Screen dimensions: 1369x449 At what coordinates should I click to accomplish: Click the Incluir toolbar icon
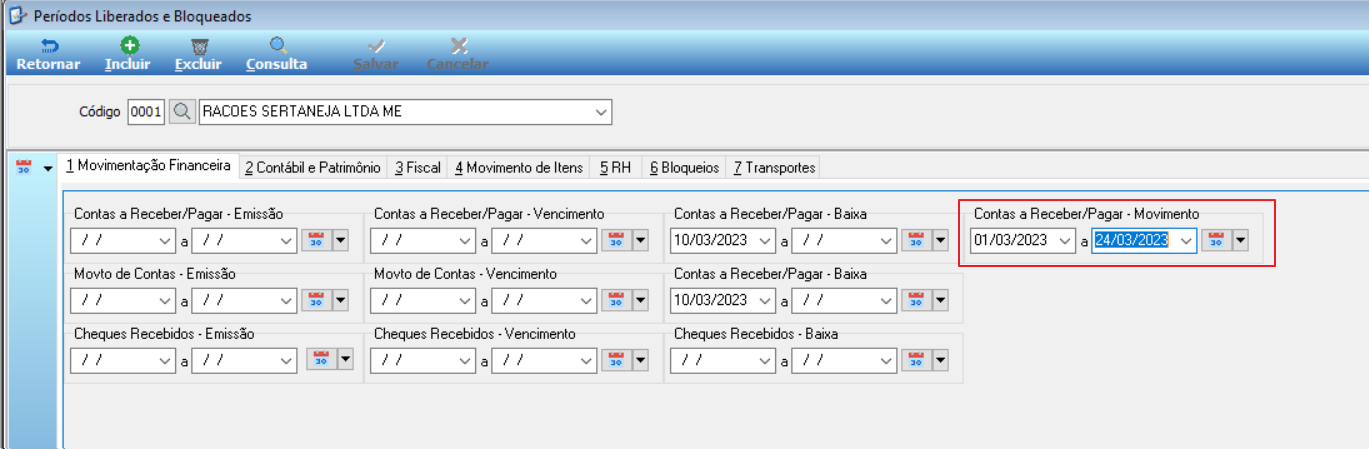[x=129, y=46]
